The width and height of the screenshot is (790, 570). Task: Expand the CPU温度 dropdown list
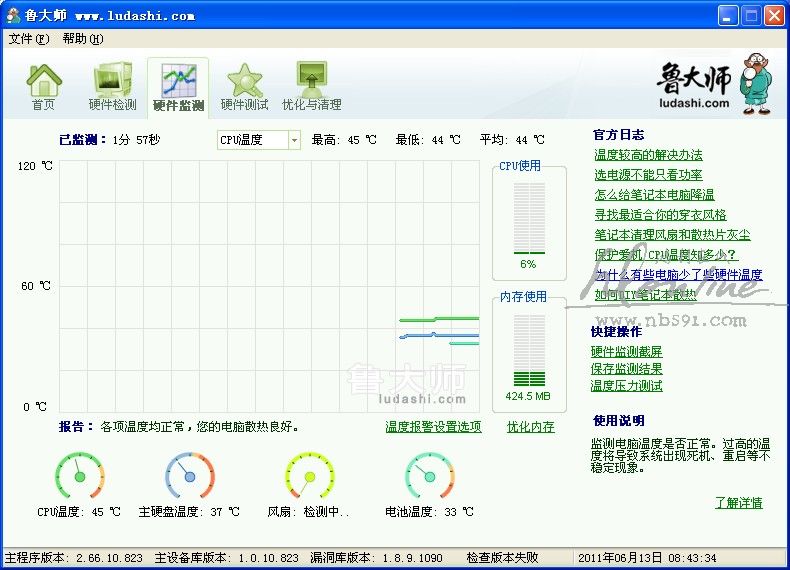pyautogui.click(x=294, y=140)
